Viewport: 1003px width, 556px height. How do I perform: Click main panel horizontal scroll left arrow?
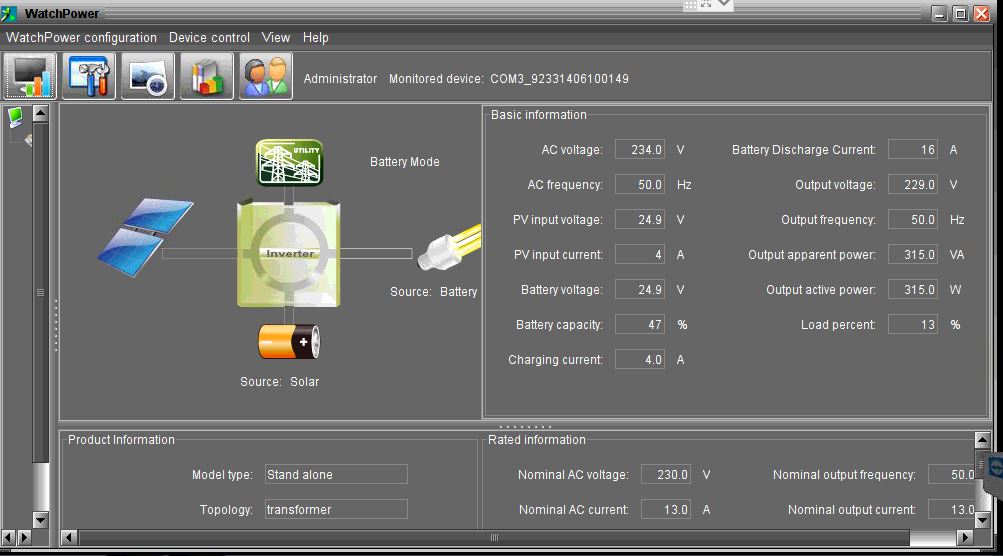click(x=69, y=537)
